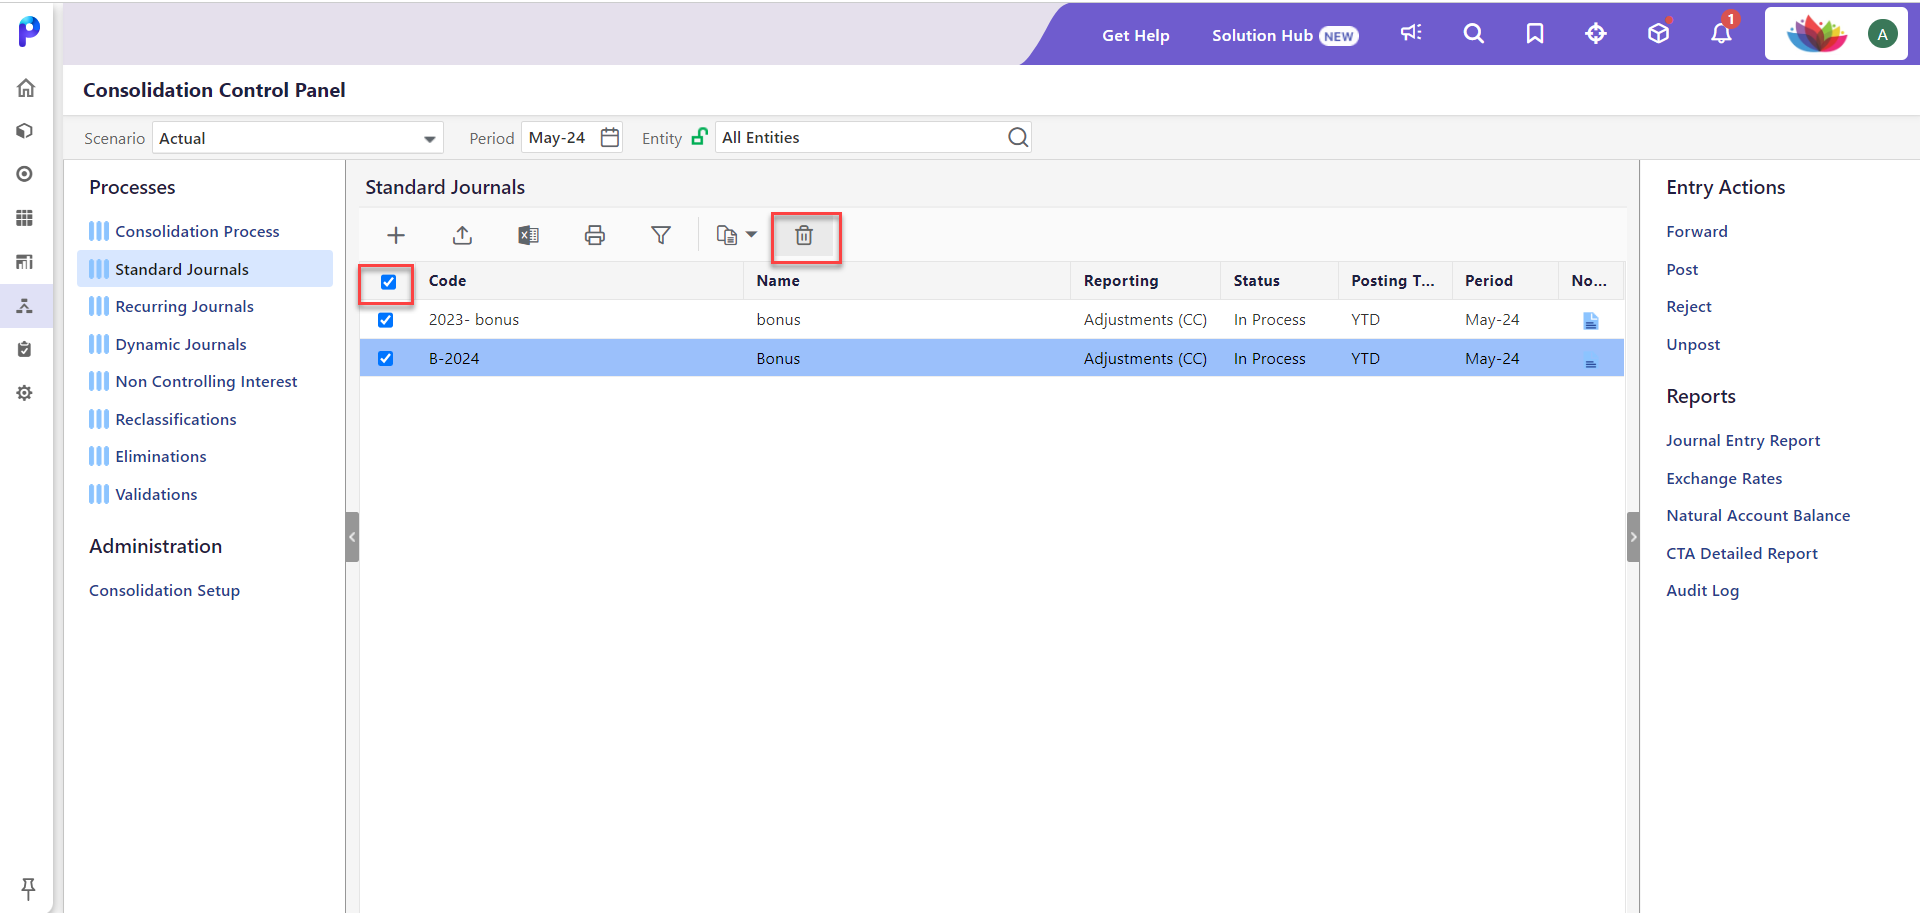Export journals to Excel
The image size is (1920, 913).
coord(528,235)
